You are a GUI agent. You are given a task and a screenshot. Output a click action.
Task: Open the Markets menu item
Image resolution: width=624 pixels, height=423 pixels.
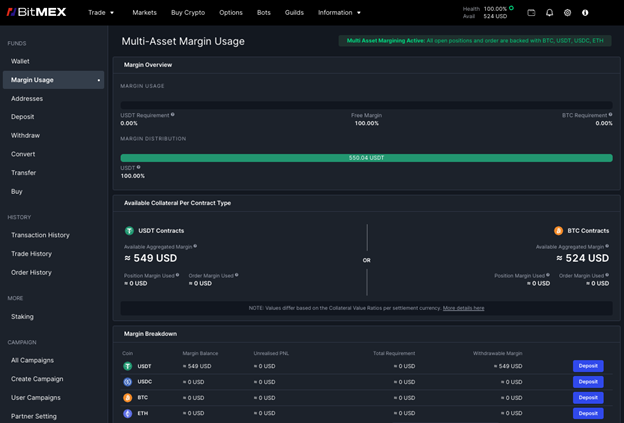[144, 13]
